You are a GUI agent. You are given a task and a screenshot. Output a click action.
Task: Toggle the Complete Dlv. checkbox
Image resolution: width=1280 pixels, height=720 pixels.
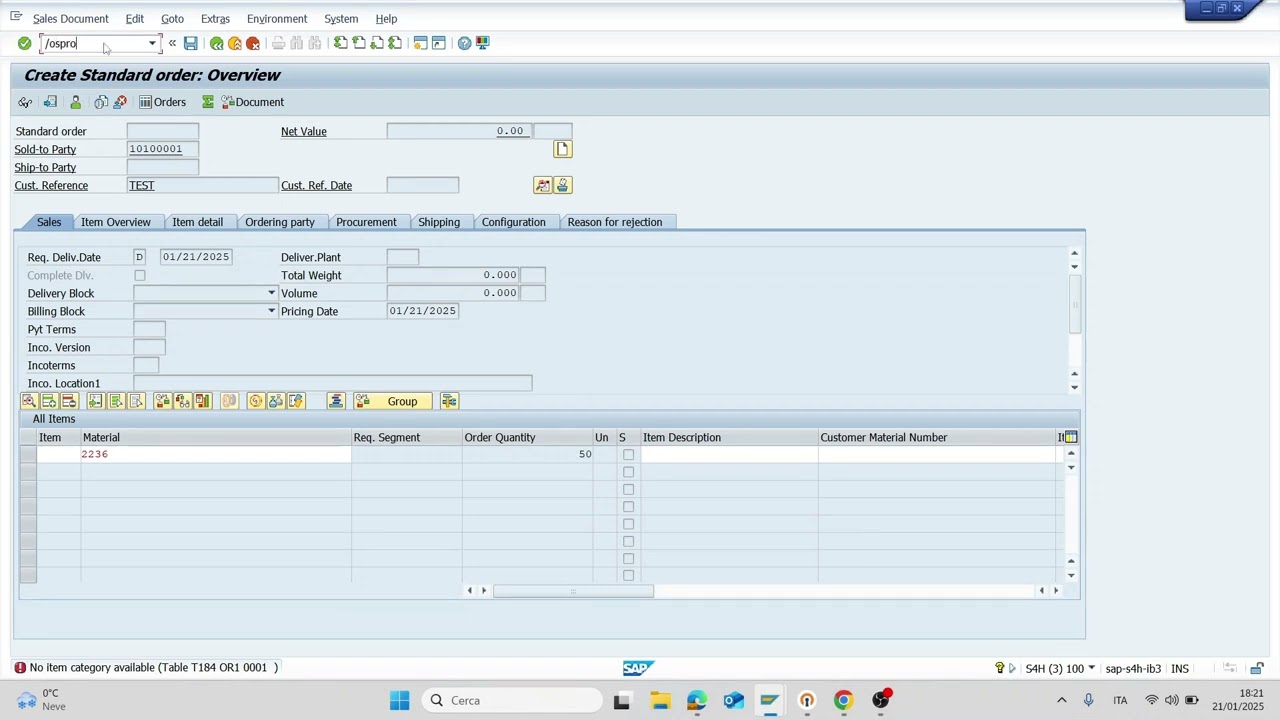[x=140, y=275]
